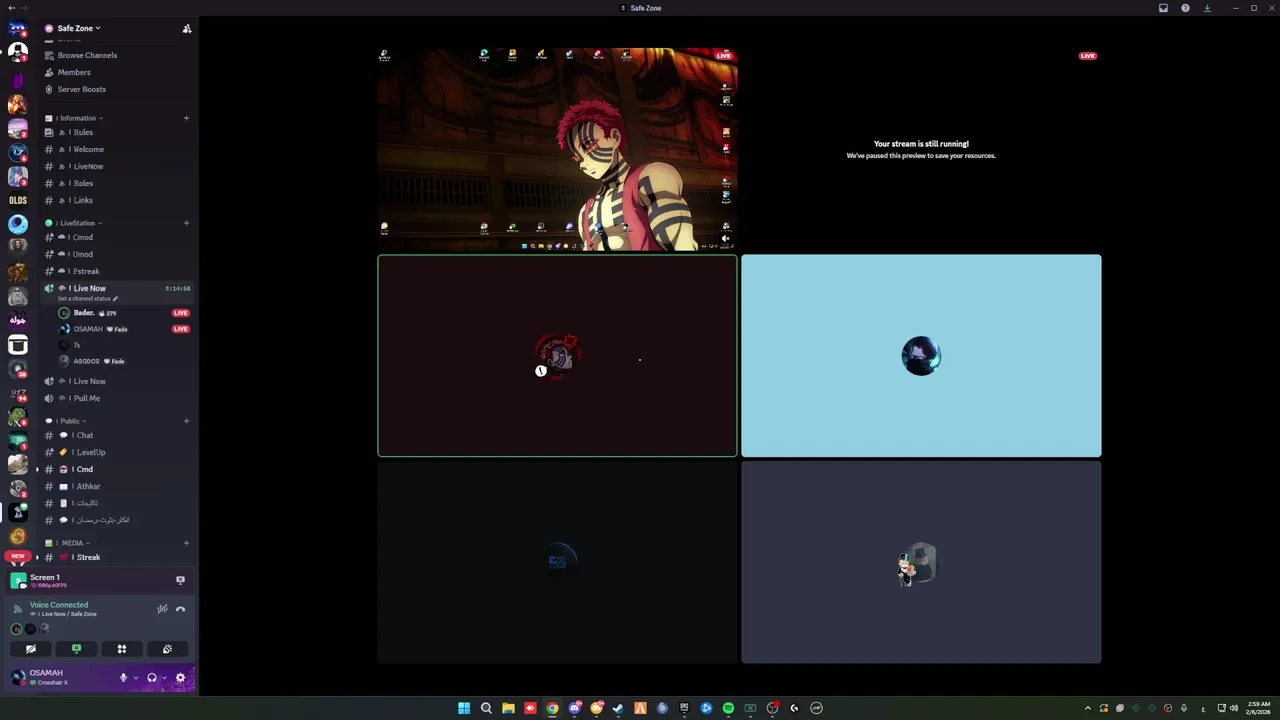Click Set a channel status

tap(88, 299)
